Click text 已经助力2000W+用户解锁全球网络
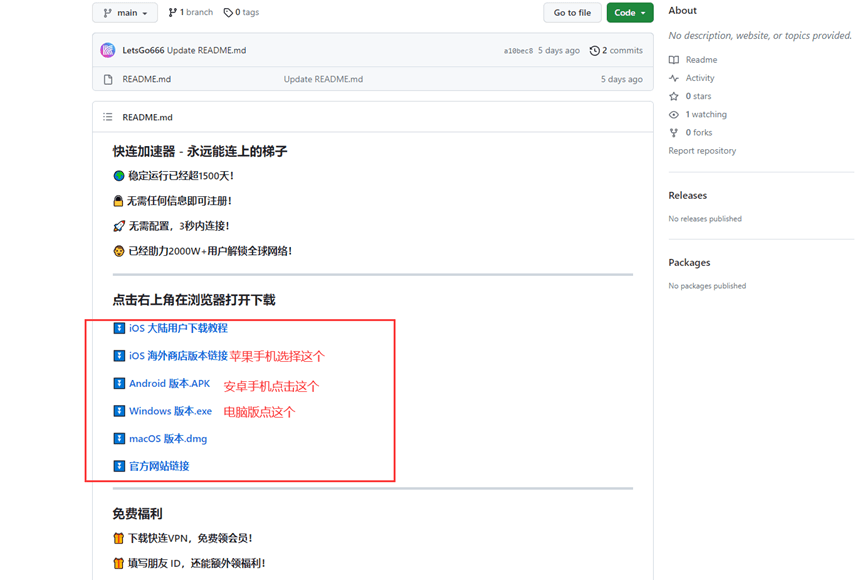Screen dimensions: 865x580 [210, 251]
